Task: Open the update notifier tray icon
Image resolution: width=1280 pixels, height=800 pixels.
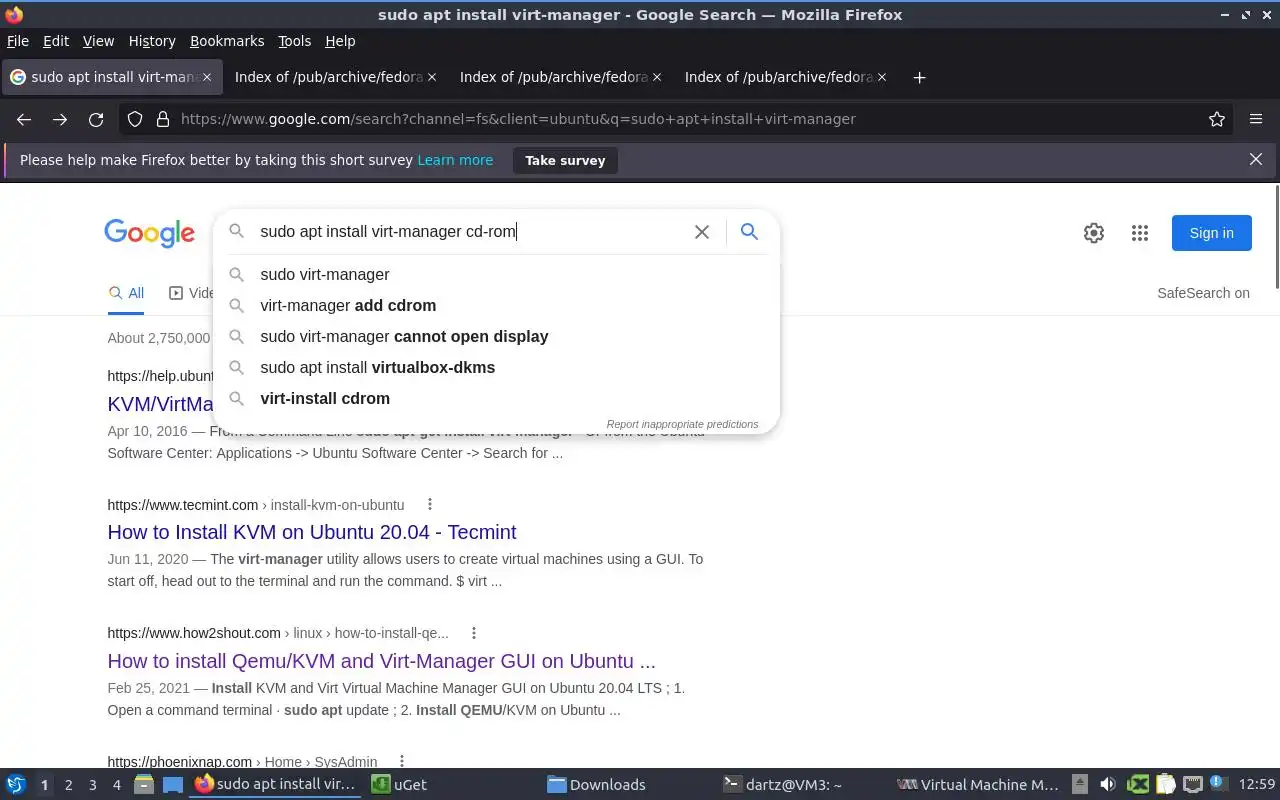Action: [1218, 784]
